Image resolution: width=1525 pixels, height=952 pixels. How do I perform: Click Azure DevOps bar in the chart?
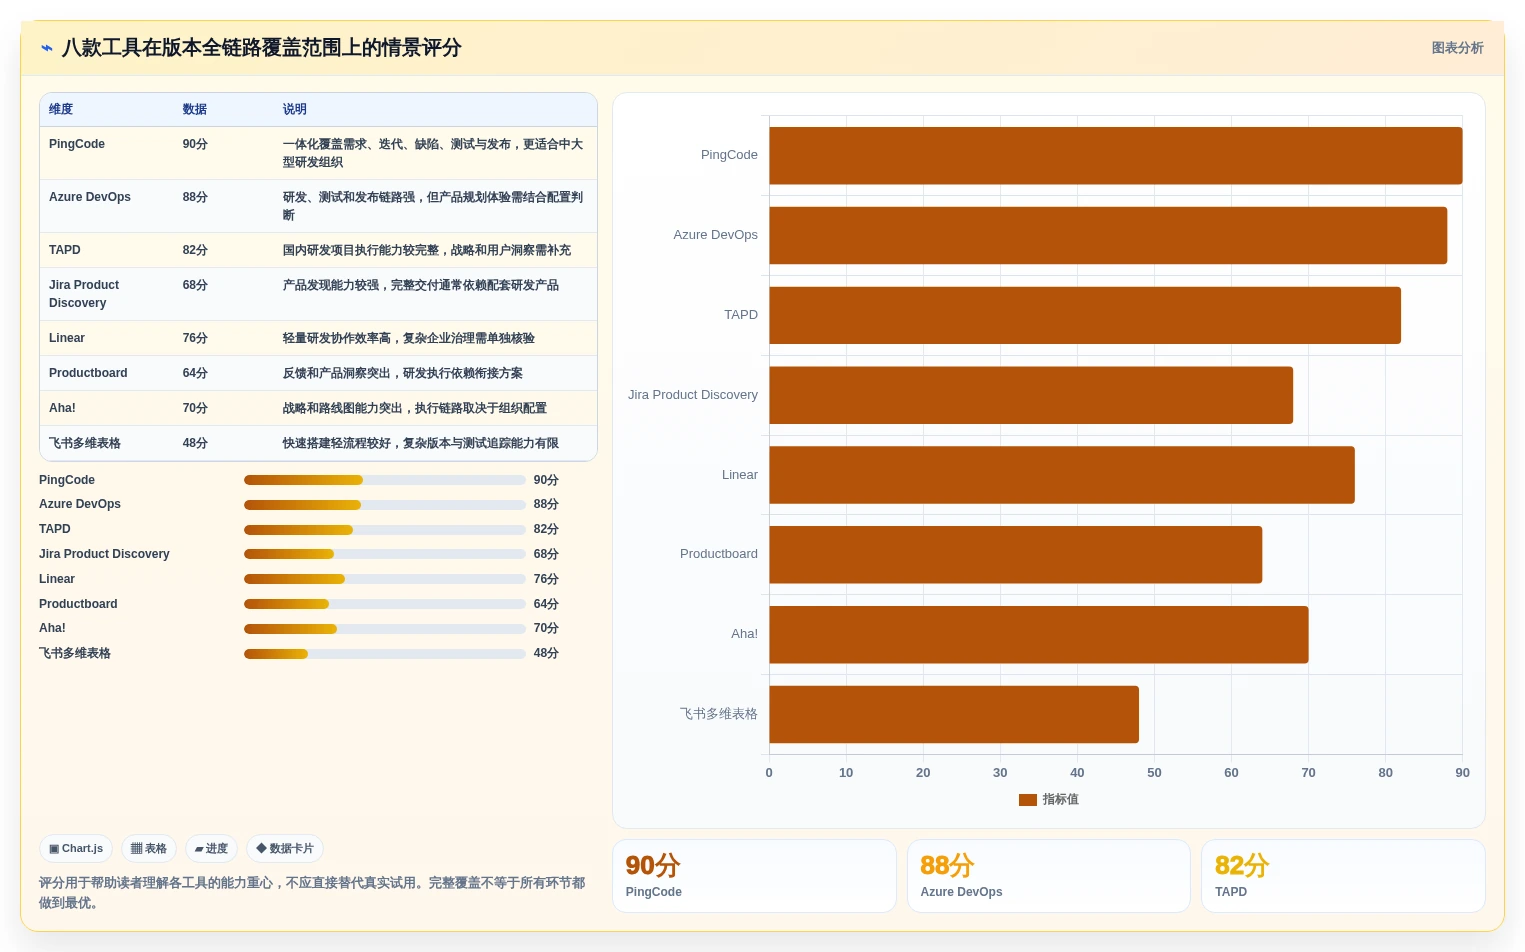click(1108, 235)
